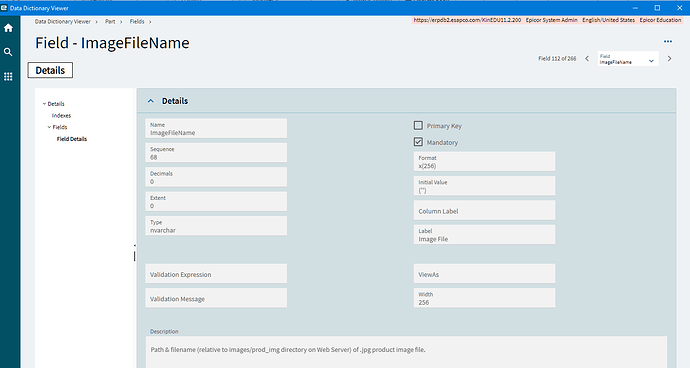Click the Data Dictionary Viewer title icon
The image size is (690, 368).
pos(4,8)
